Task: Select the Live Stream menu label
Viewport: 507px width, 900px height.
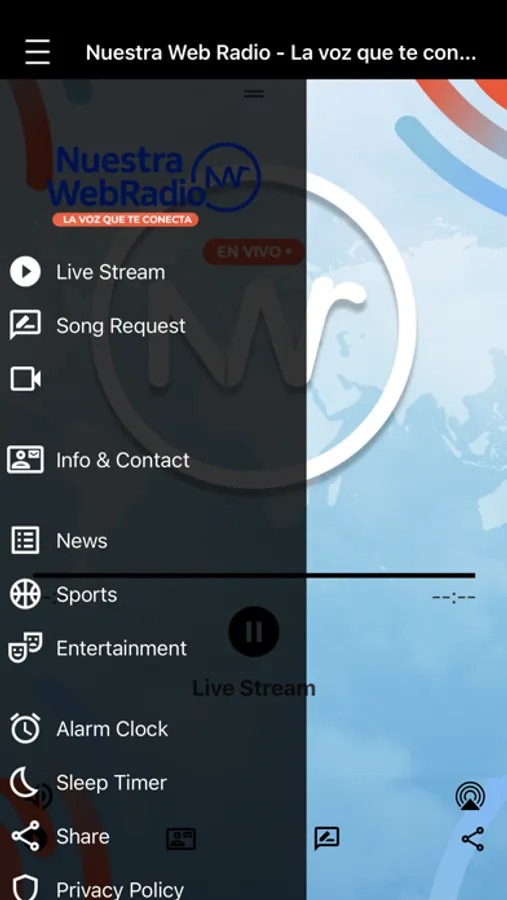Action: 110,272
